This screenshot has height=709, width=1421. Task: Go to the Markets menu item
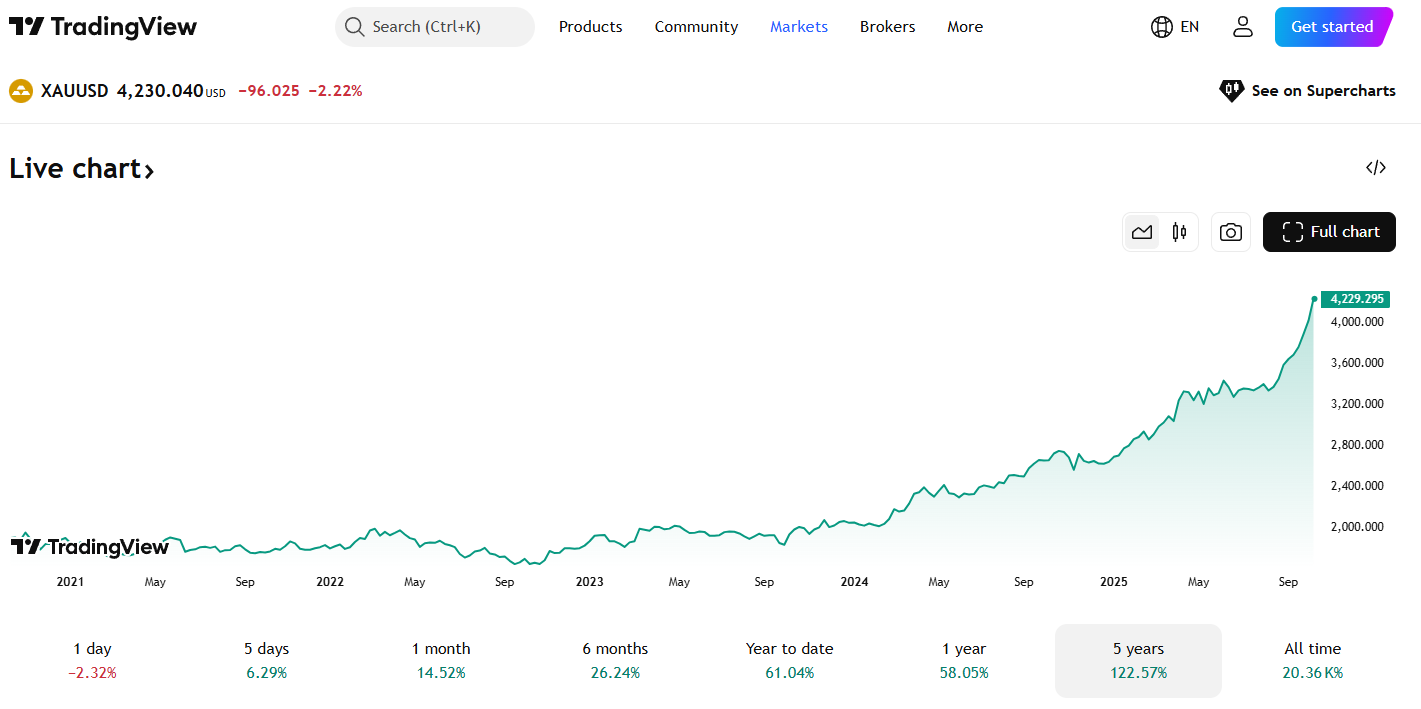pyautogui.click(x=798, y=27)
